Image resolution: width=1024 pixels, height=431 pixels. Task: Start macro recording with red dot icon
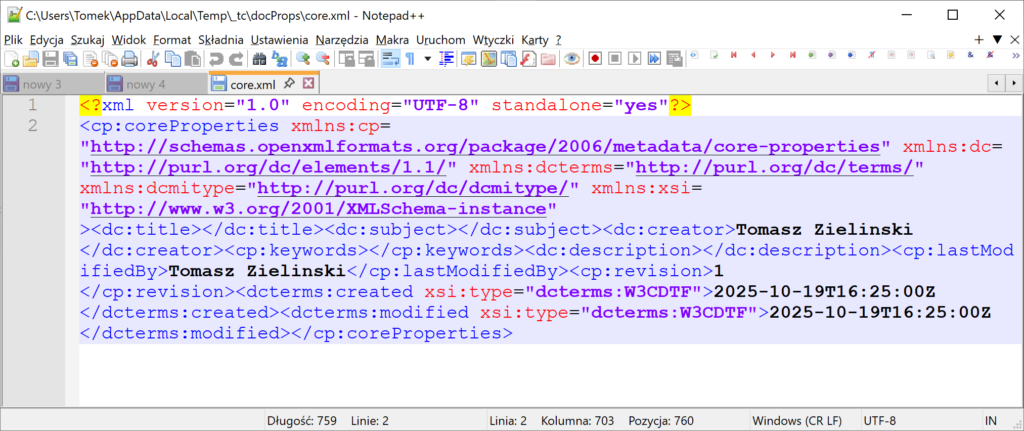click(x=593, y=59)
